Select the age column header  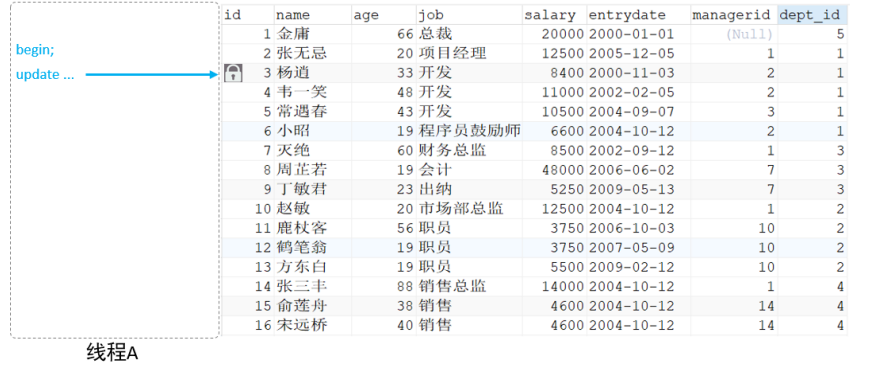point(384,15)
